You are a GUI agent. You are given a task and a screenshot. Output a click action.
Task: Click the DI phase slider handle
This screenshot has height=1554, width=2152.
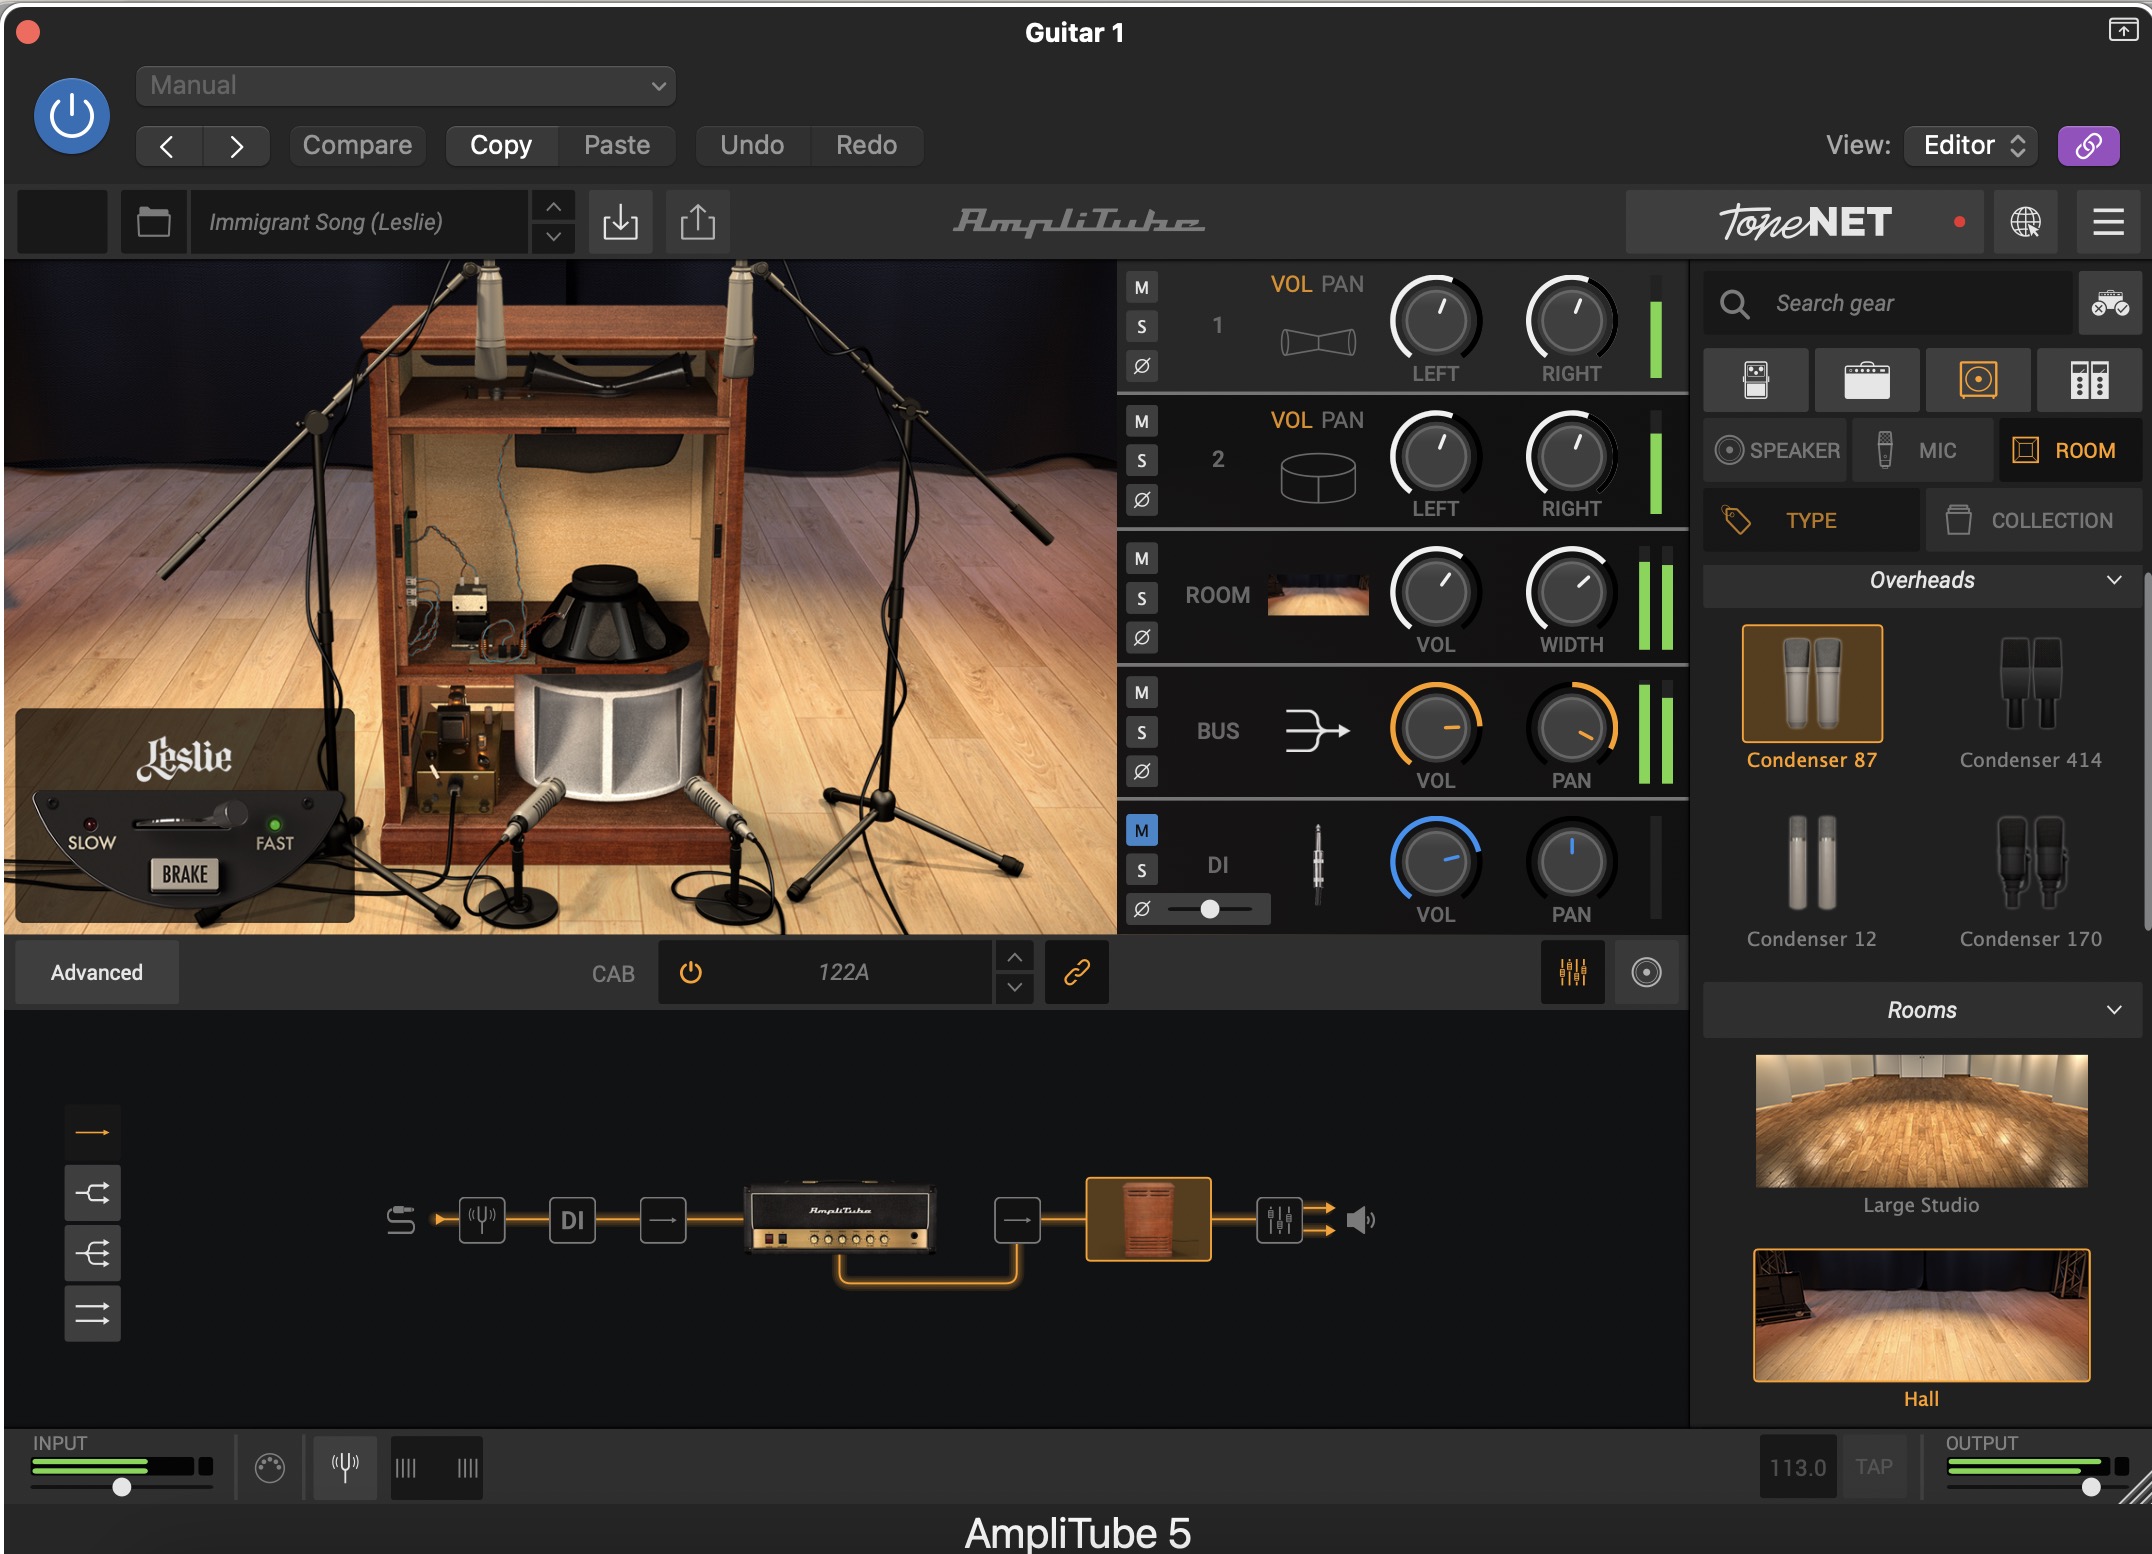(x=1210, y=909)
